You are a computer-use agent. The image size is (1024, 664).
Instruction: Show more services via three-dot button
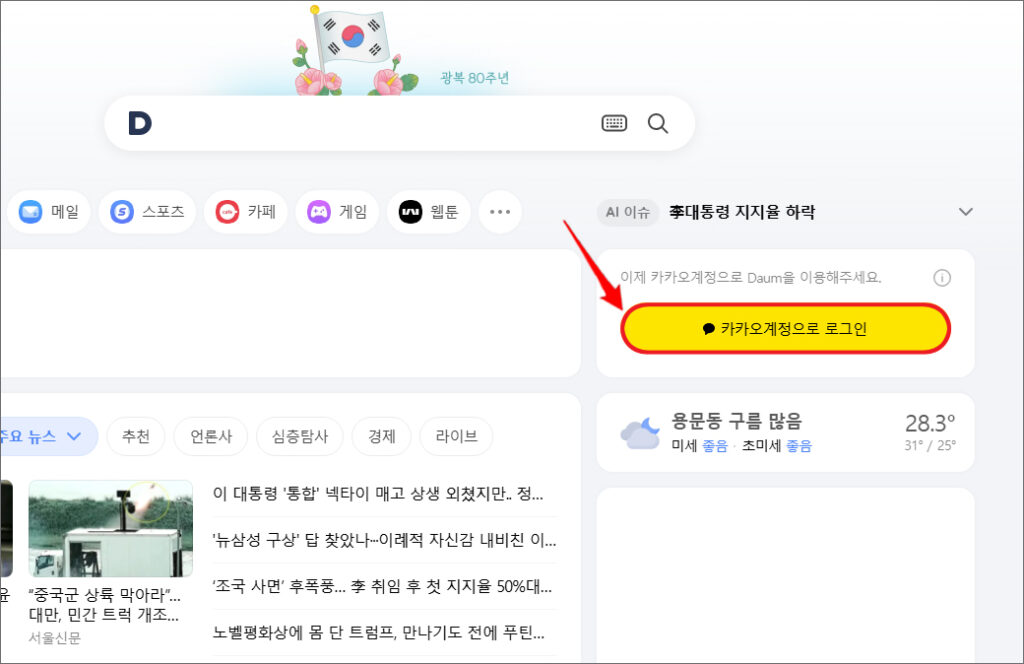pos(500,212)
